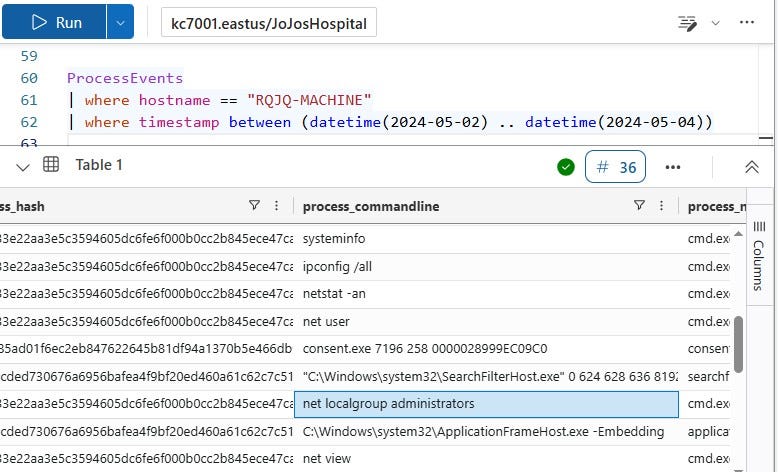Open results more options ellipsis

(673, 167)
